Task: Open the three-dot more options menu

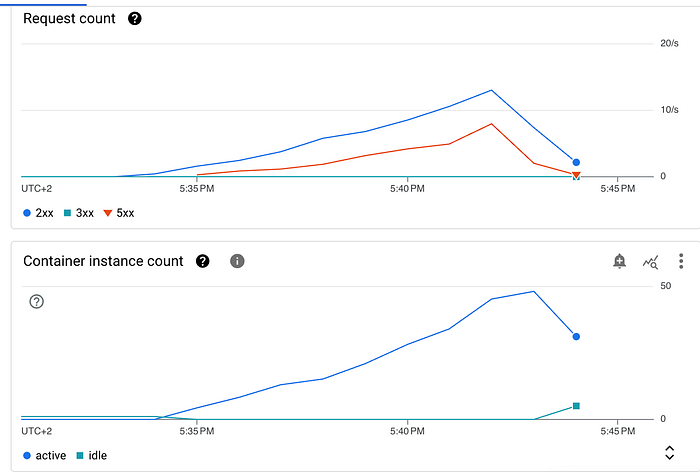Action: coord(681,261)
